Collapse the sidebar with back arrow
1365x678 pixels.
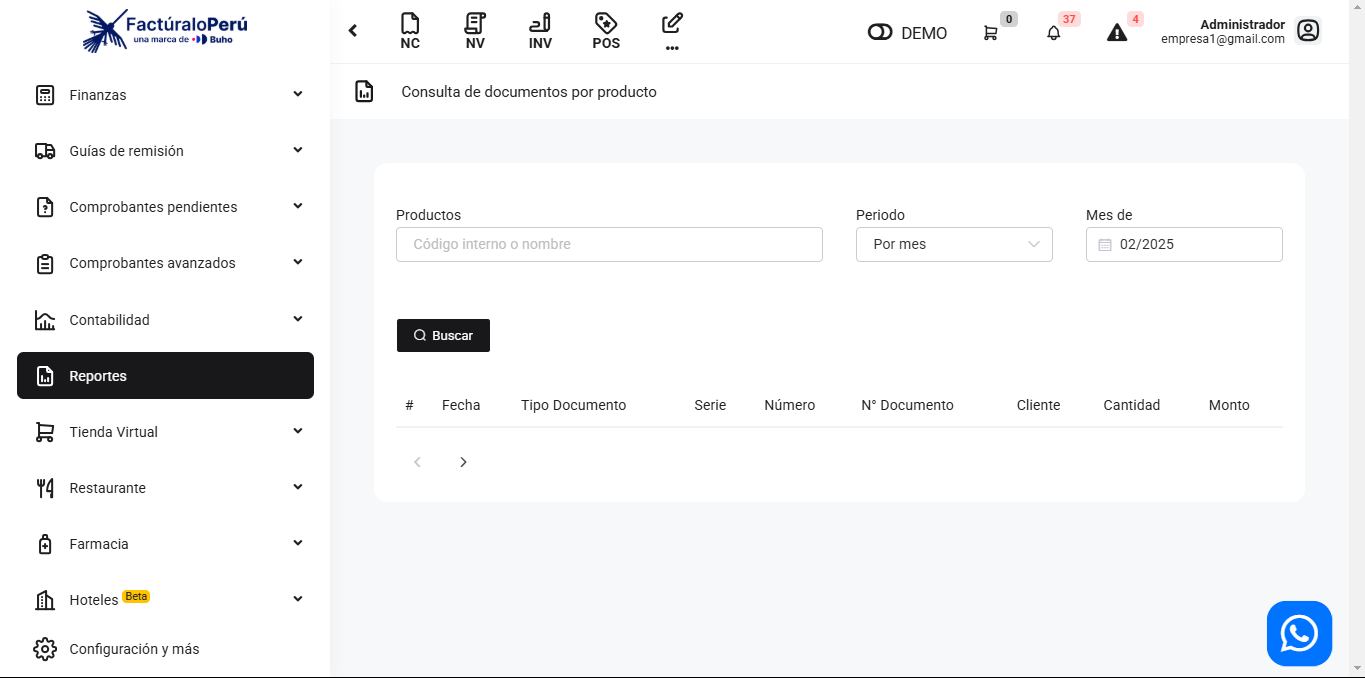click(353, 31)
